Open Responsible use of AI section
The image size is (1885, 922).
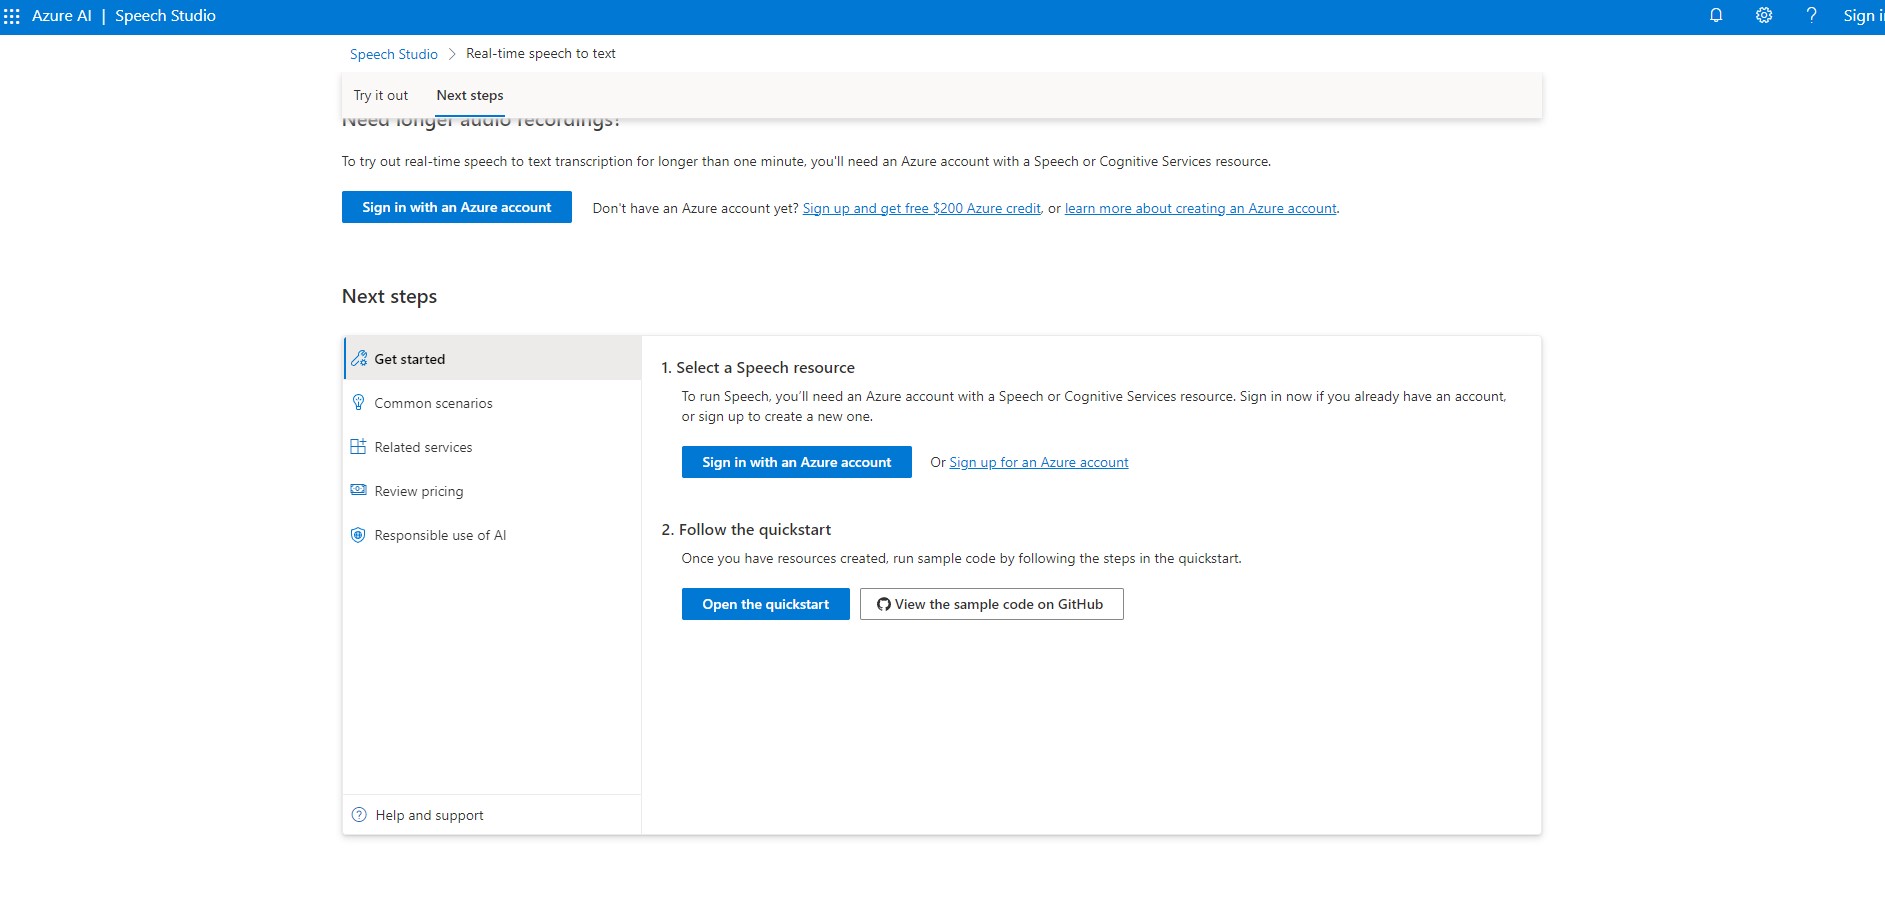click(x=492, y=534)
